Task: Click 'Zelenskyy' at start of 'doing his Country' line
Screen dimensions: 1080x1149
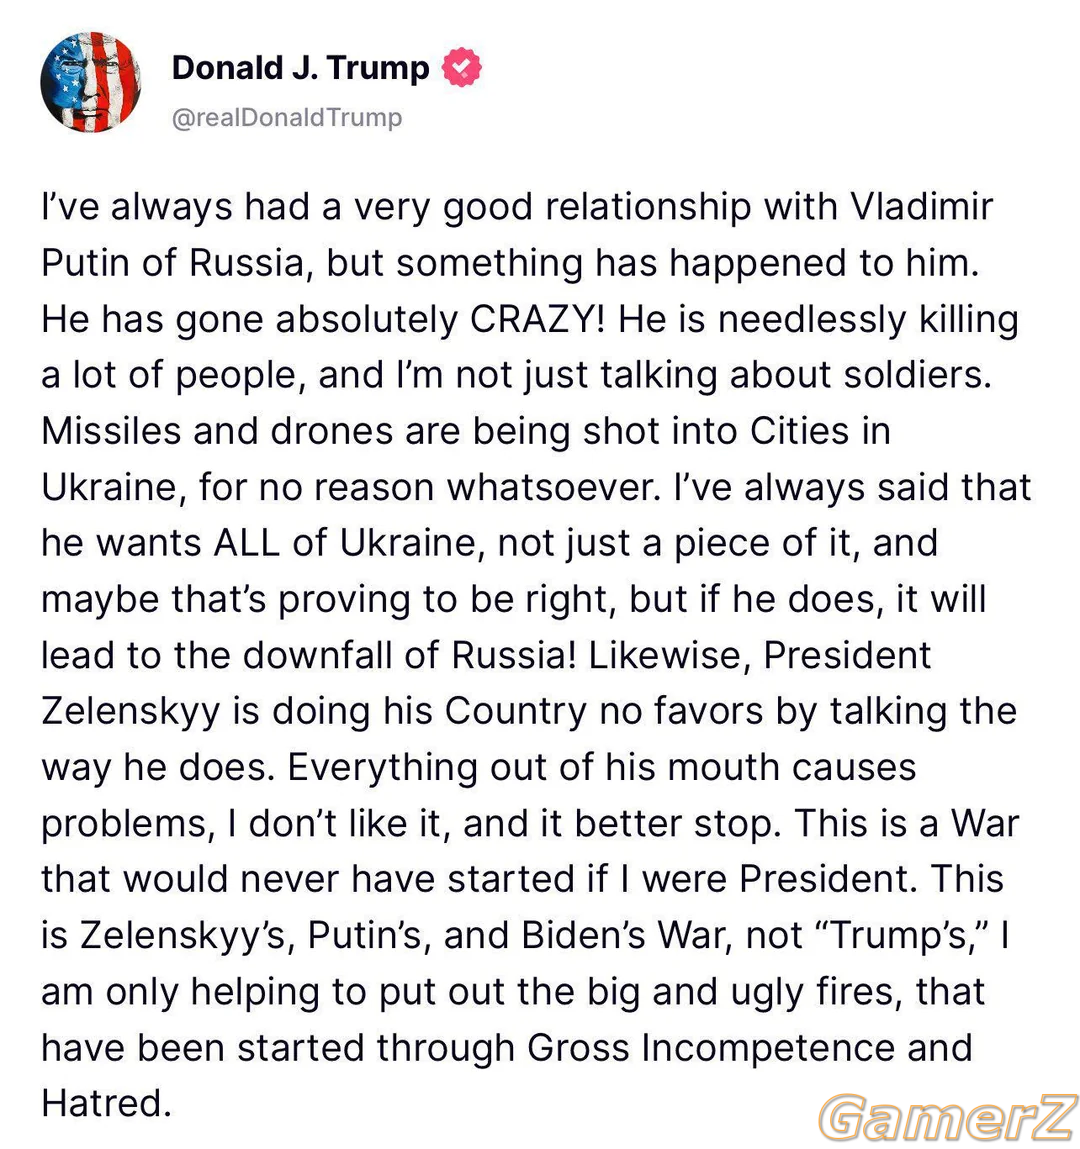Action: pos(130,712)
